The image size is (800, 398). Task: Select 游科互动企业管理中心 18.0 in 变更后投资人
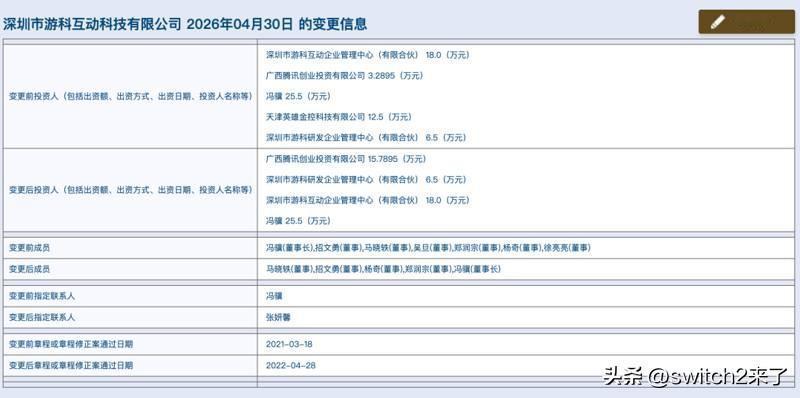(x=367, y=200)
